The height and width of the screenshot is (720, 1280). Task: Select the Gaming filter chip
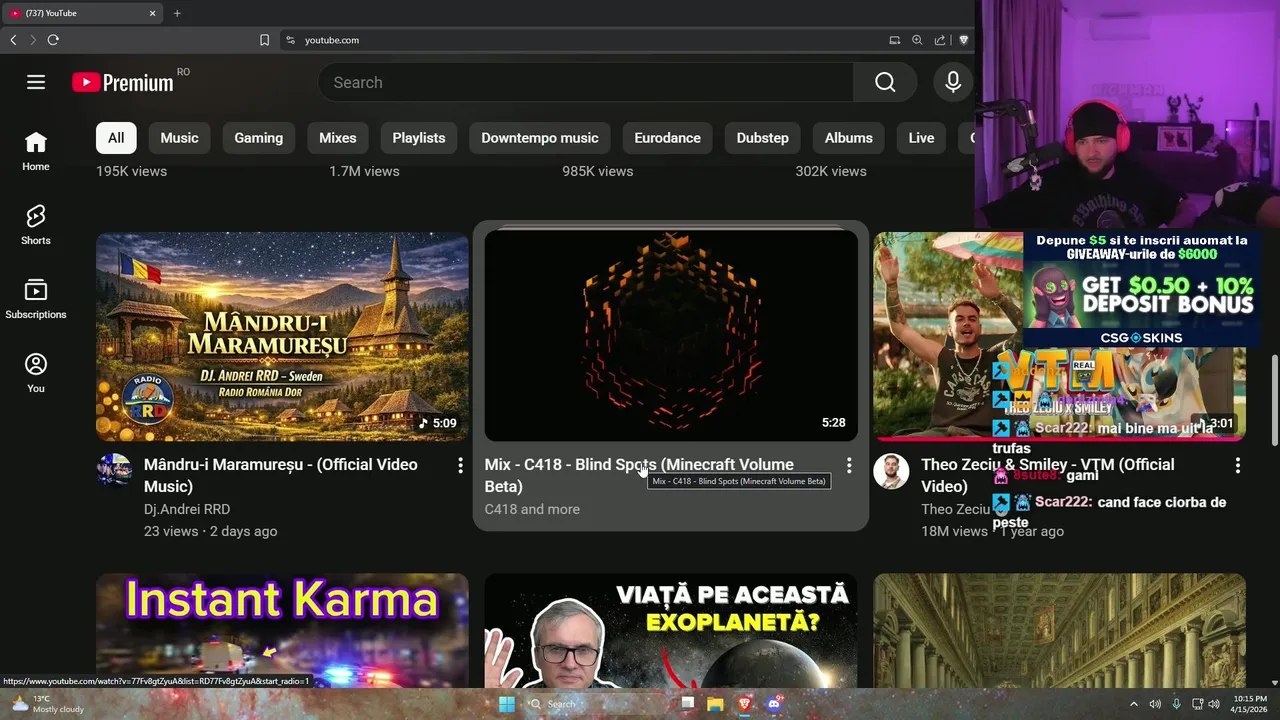click(259, 138)
